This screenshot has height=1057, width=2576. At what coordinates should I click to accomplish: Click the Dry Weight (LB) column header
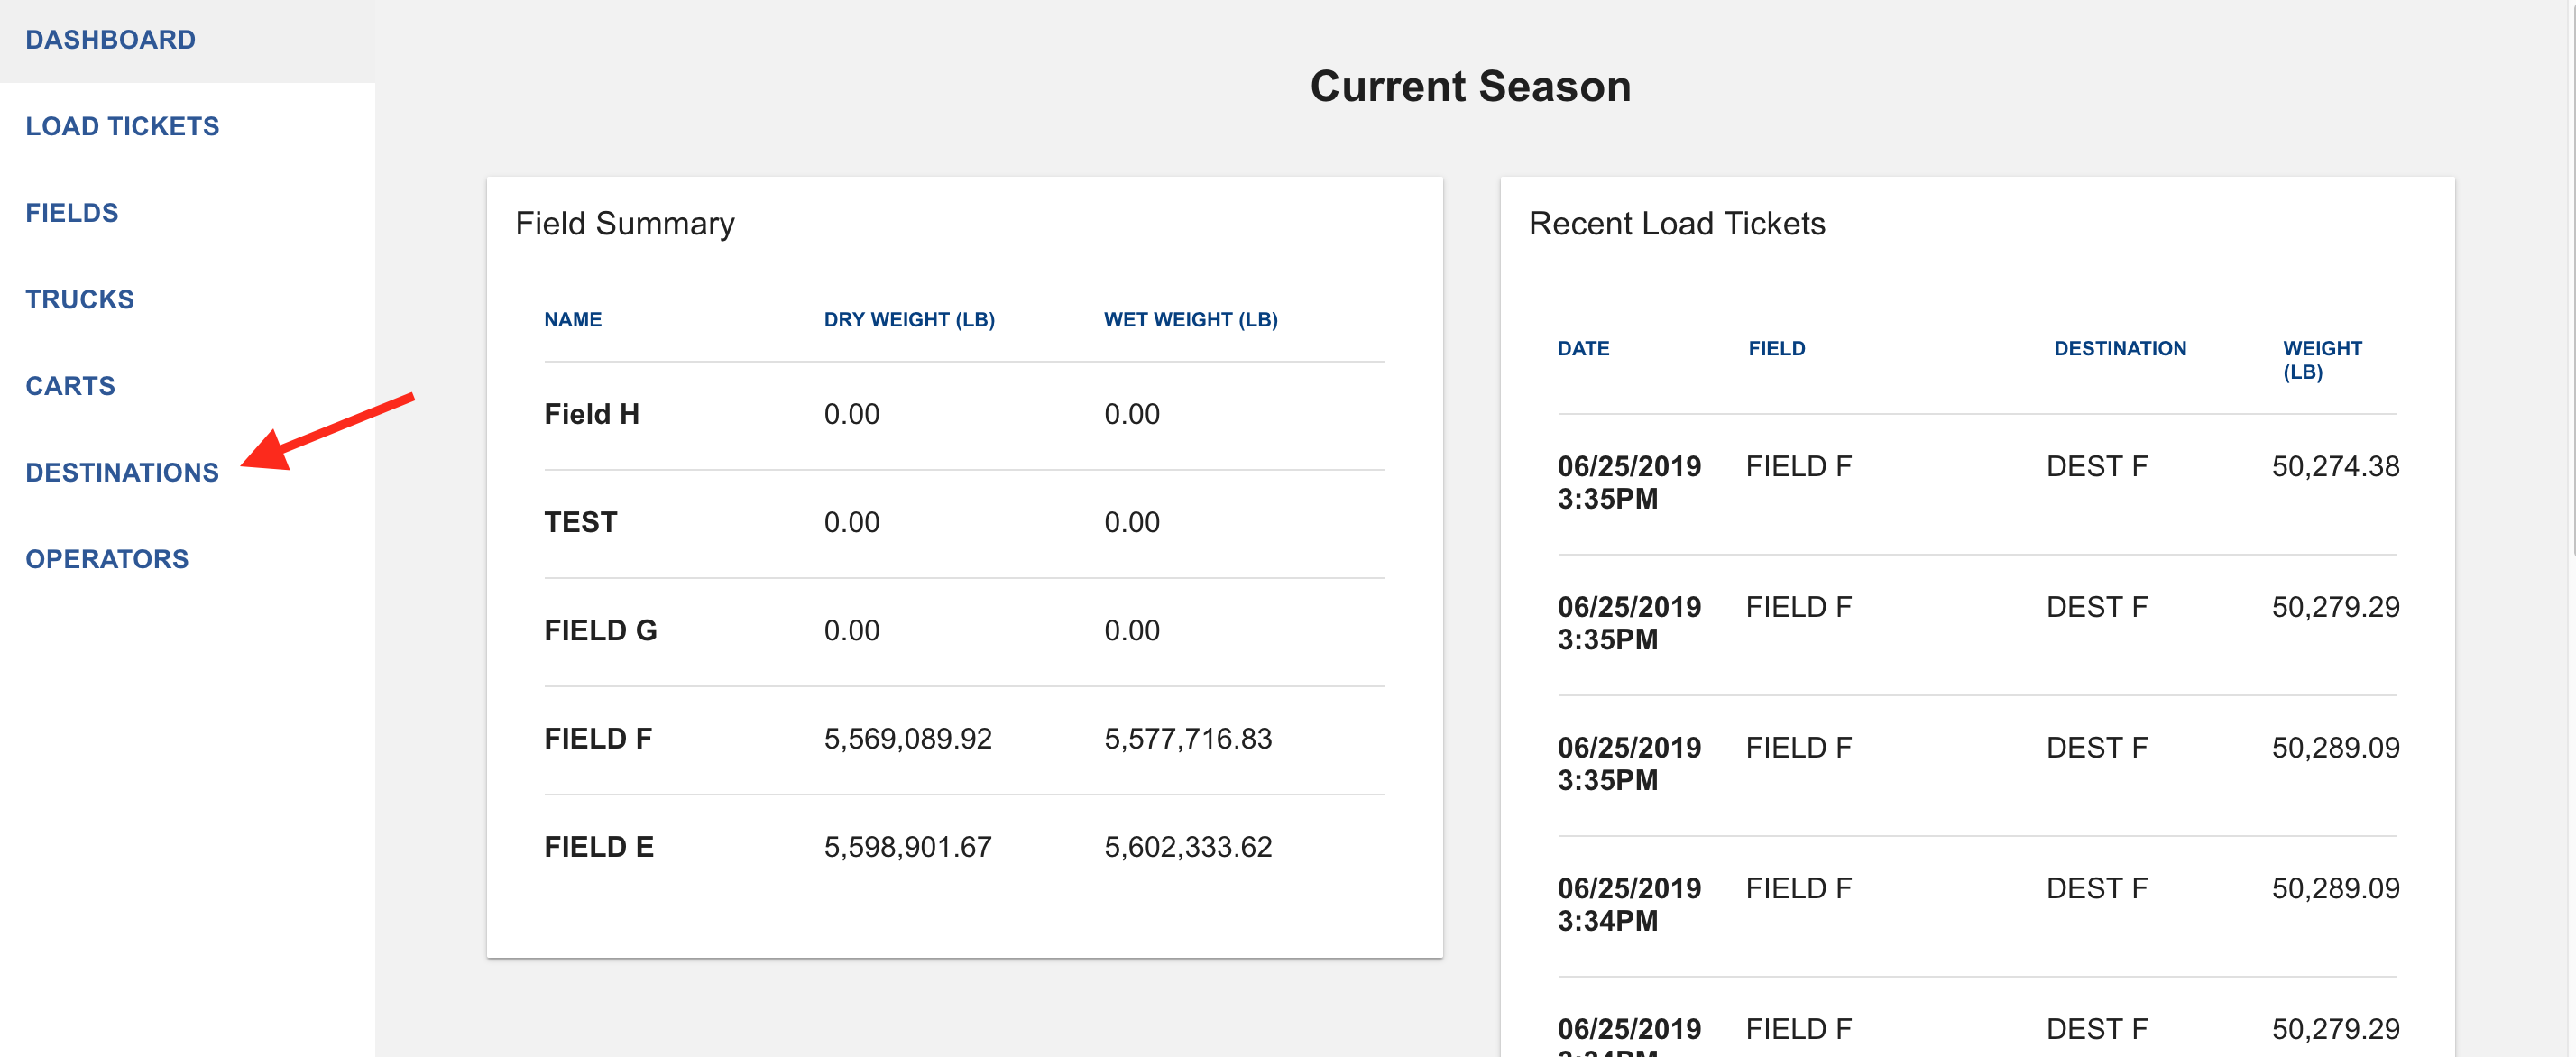[x=909, y=320]
